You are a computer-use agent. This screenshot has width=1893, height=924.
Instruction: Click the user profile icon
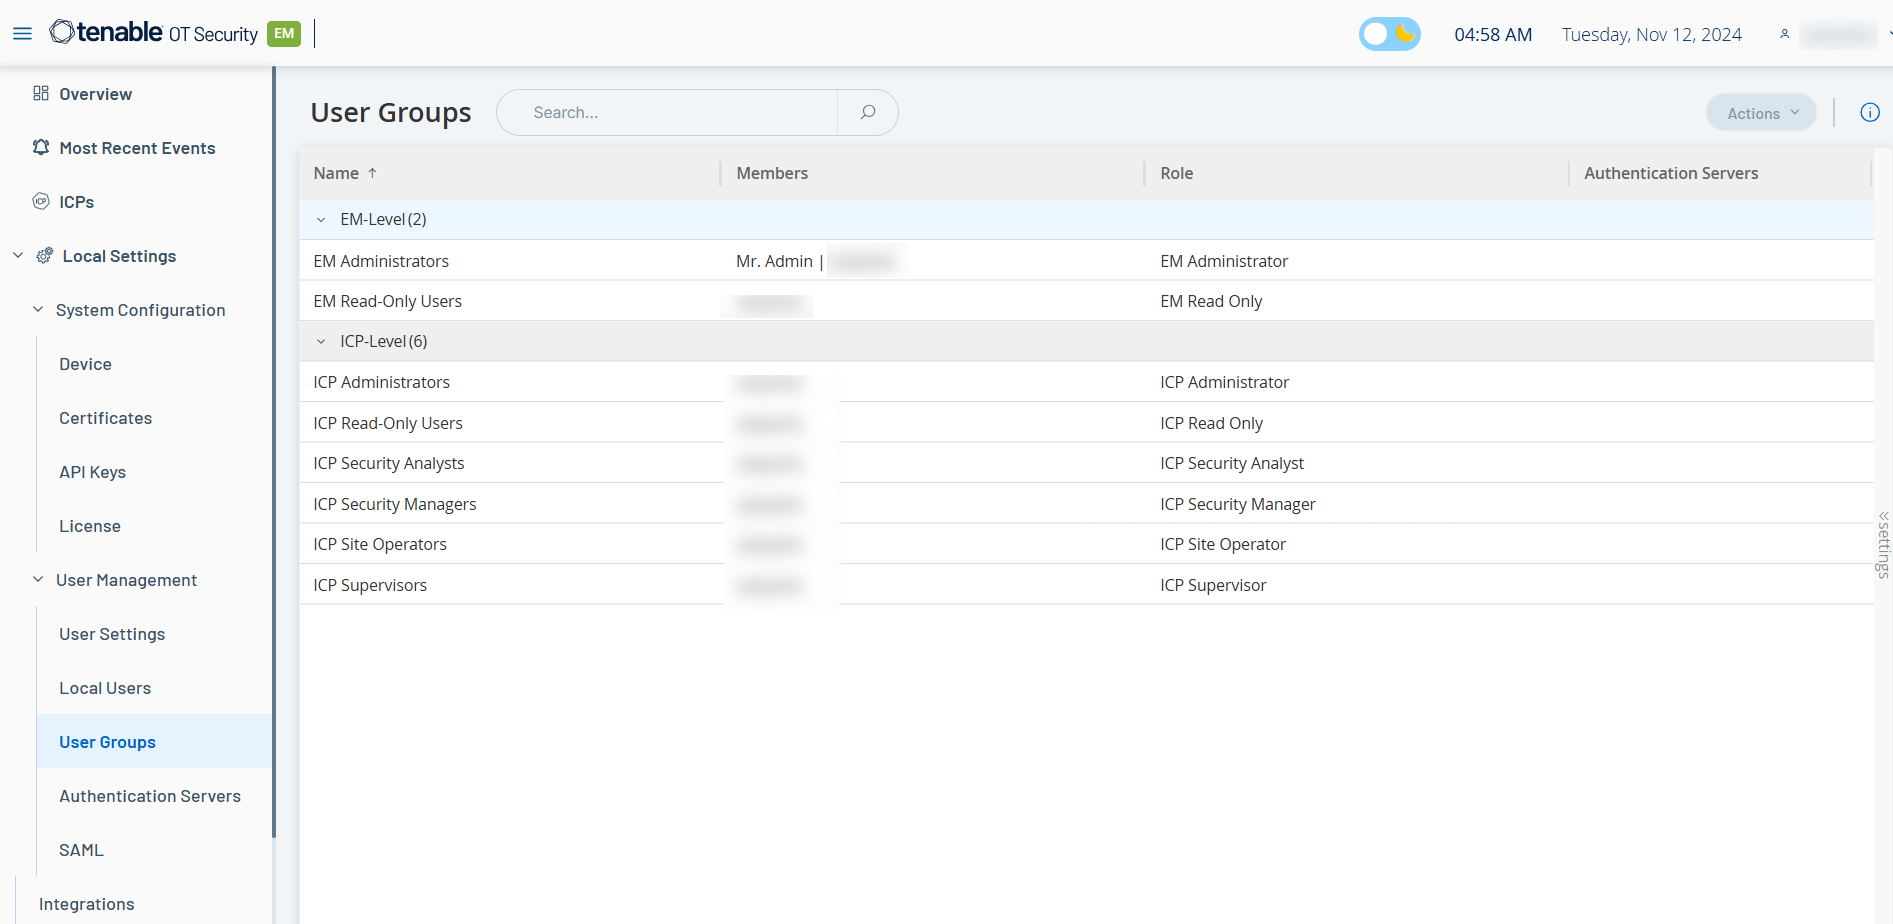coord(1784,34)
